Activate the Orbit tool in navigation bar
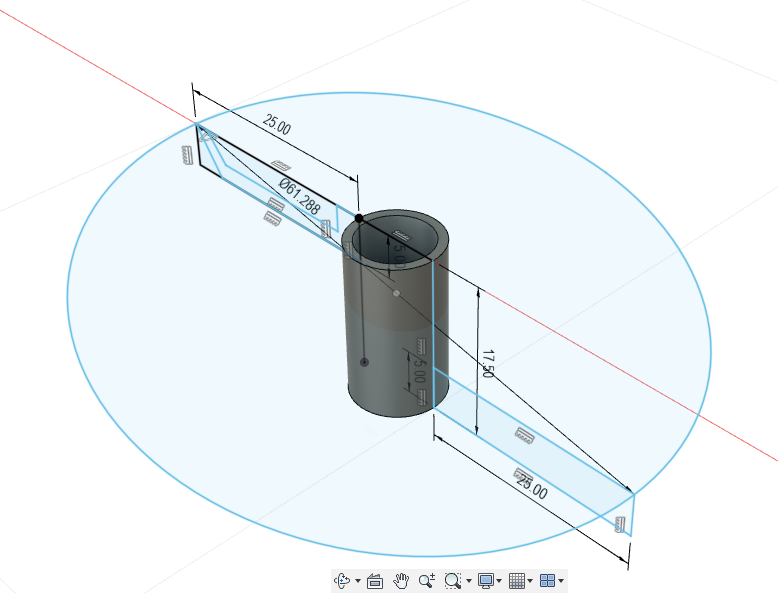 pos(342,580)
